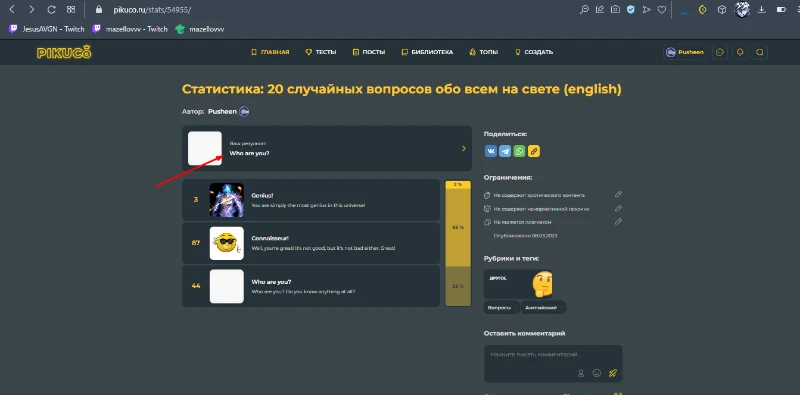Copy link with yellow chain icon
Viewport: 800px width, 395px height.
534,151
